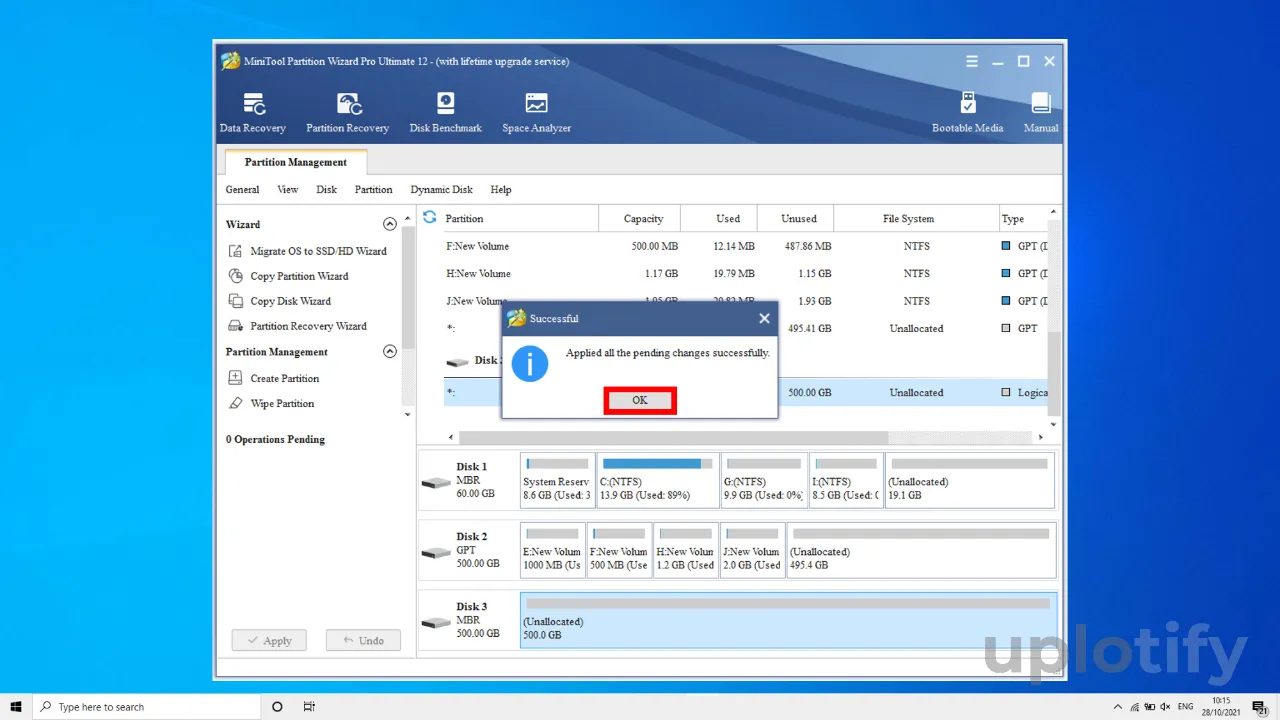Select C:(NTFS) partition on Disk 1
The height and width of the screenshot is (720, 1280).
pos(658,480)
